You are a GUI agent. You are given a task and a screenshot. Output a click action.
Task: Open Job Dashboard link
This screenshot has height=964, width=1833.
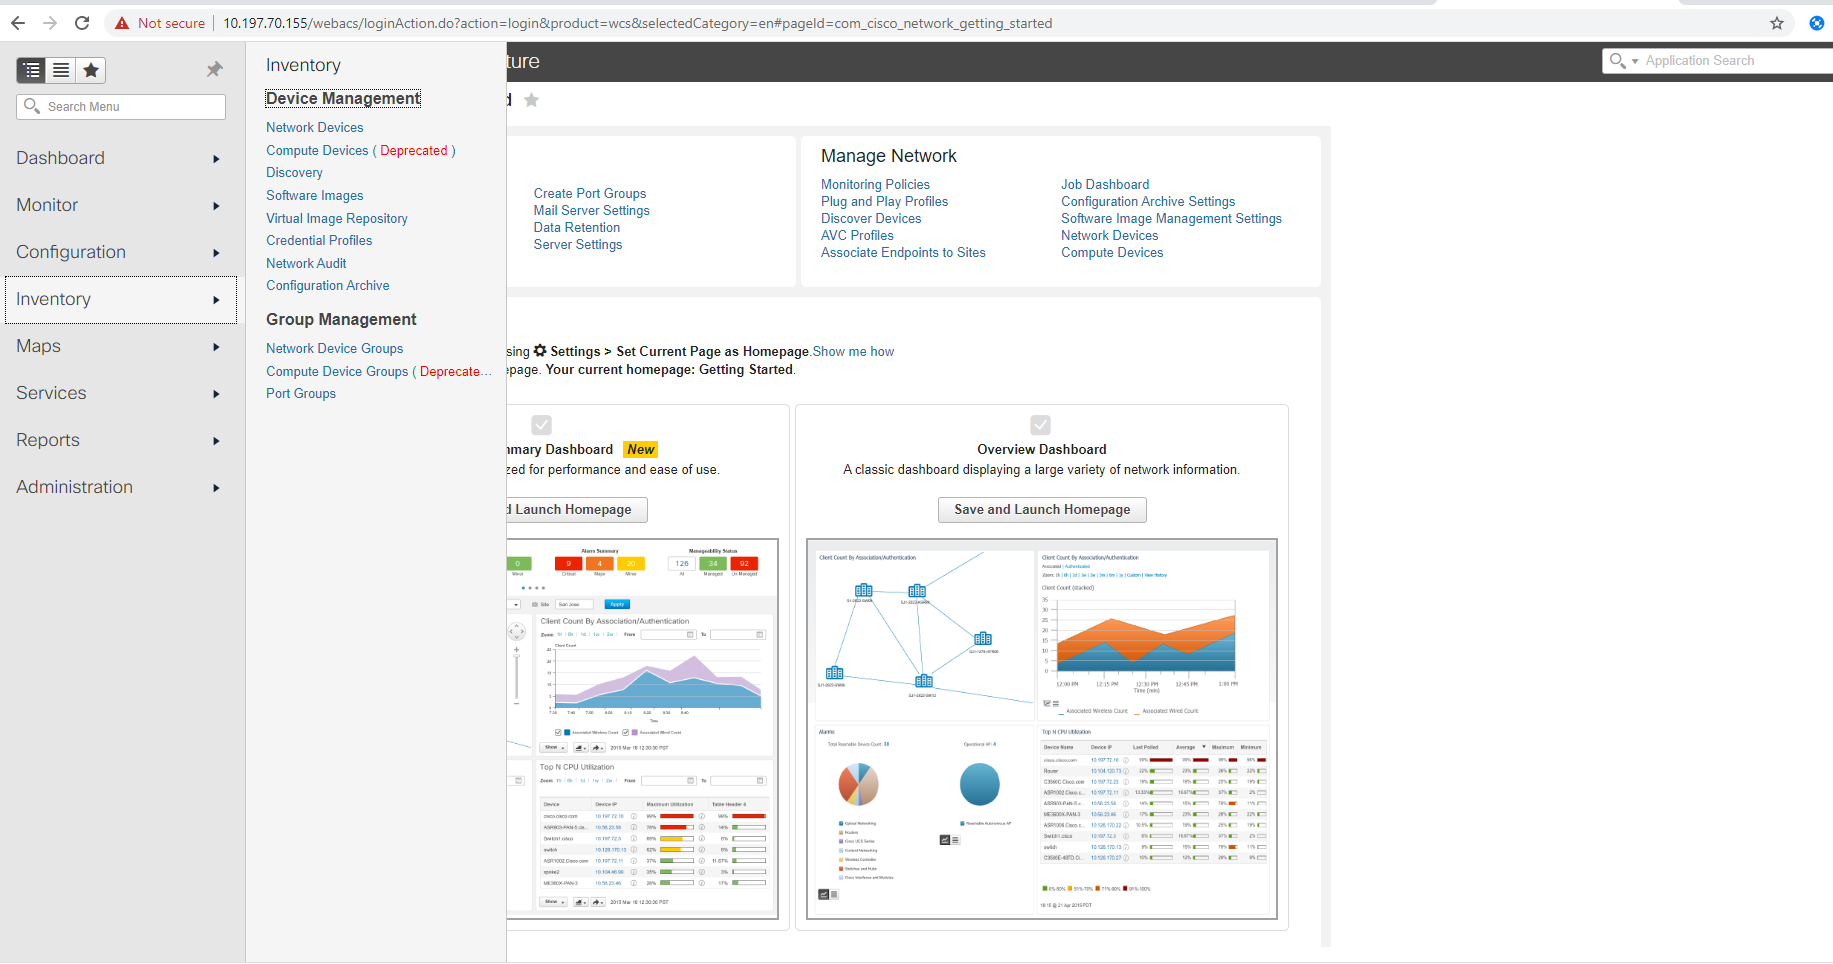click(x=1105, y=184)
